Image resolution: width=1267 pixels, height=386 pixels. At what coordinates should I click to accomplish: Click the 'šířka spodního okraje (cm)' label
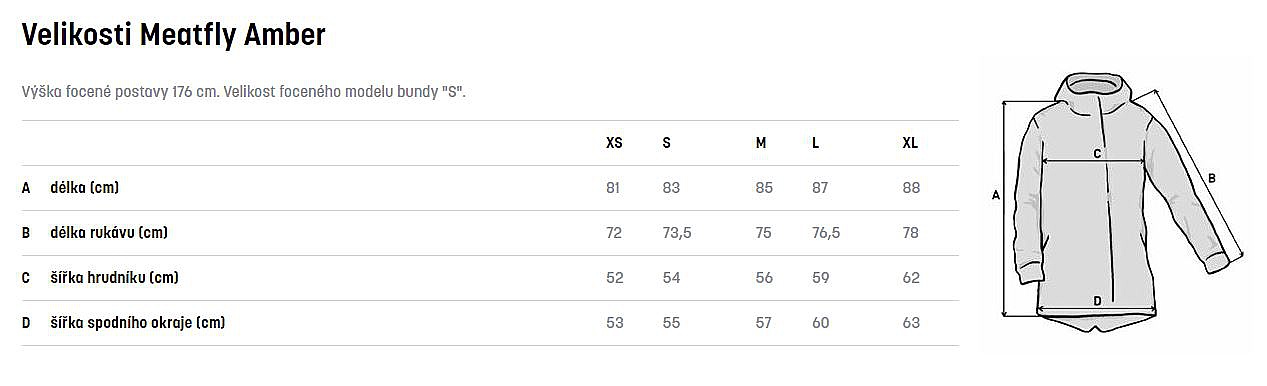click(138, 323)
